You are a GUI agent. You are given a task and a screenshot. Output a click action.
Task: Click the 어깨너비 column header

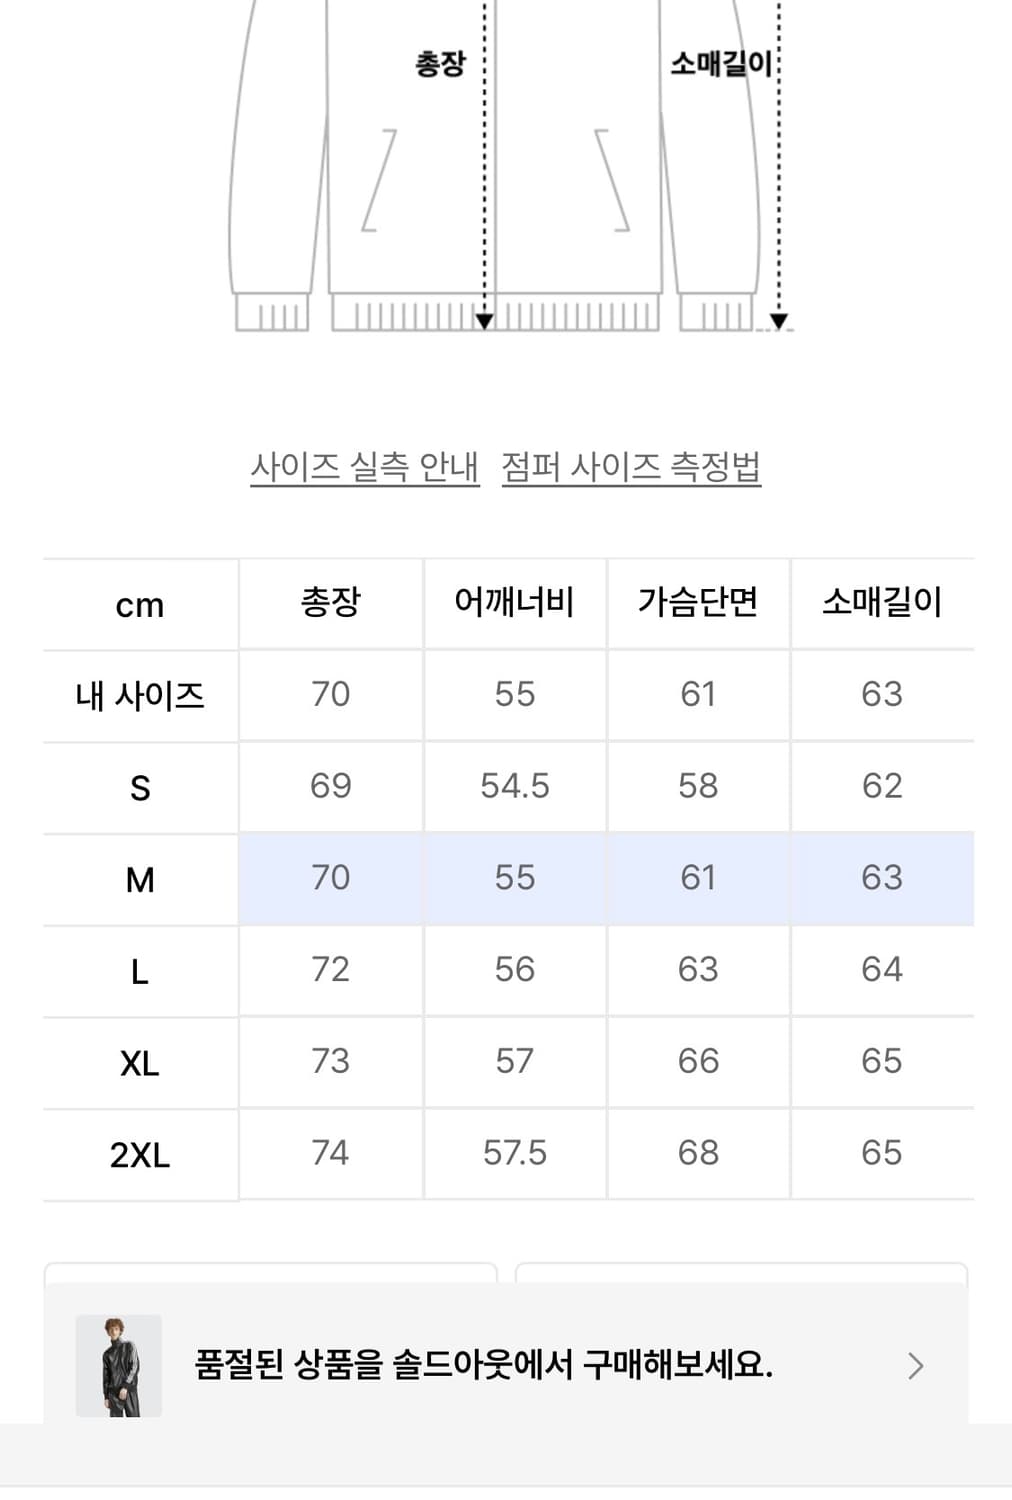click(515, 602)
